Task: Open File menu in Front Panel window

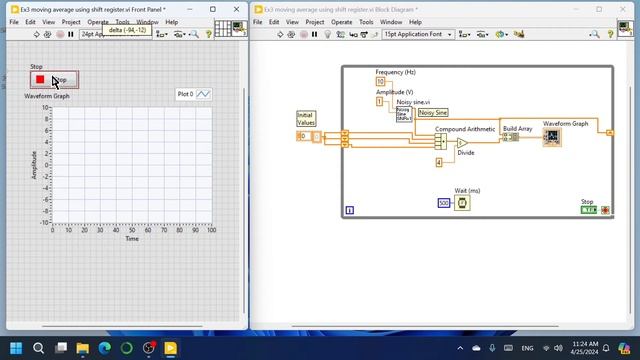Action: (14, 22)
